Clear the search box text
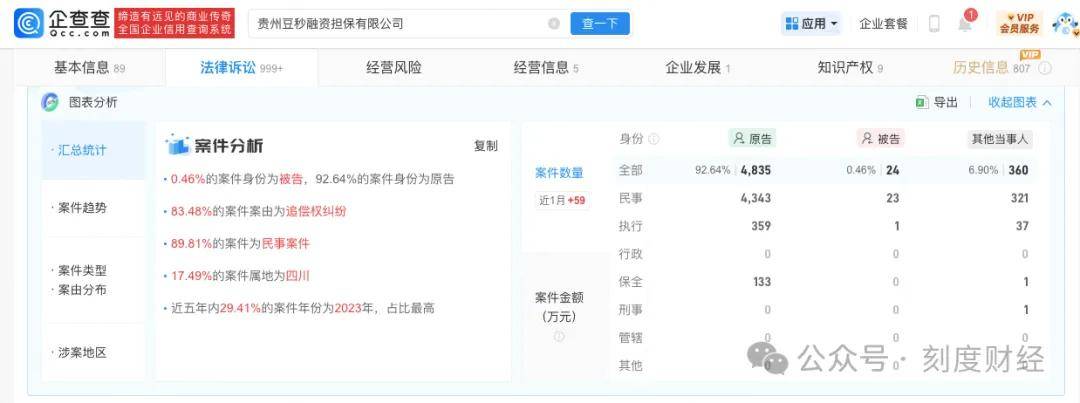The width and height of the screenshot is (1080, 403). tap(554, 23)
